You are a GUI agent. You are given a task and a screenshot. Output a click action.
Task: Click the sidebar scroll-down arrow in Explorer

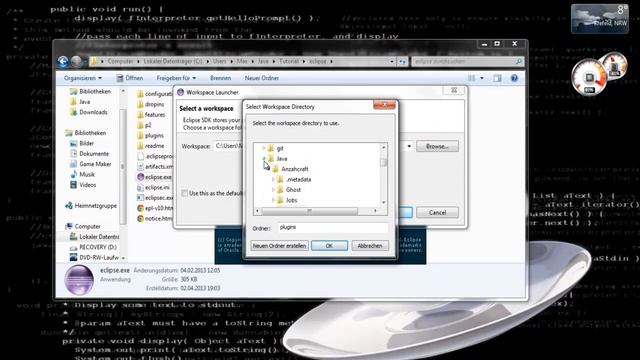123,258
